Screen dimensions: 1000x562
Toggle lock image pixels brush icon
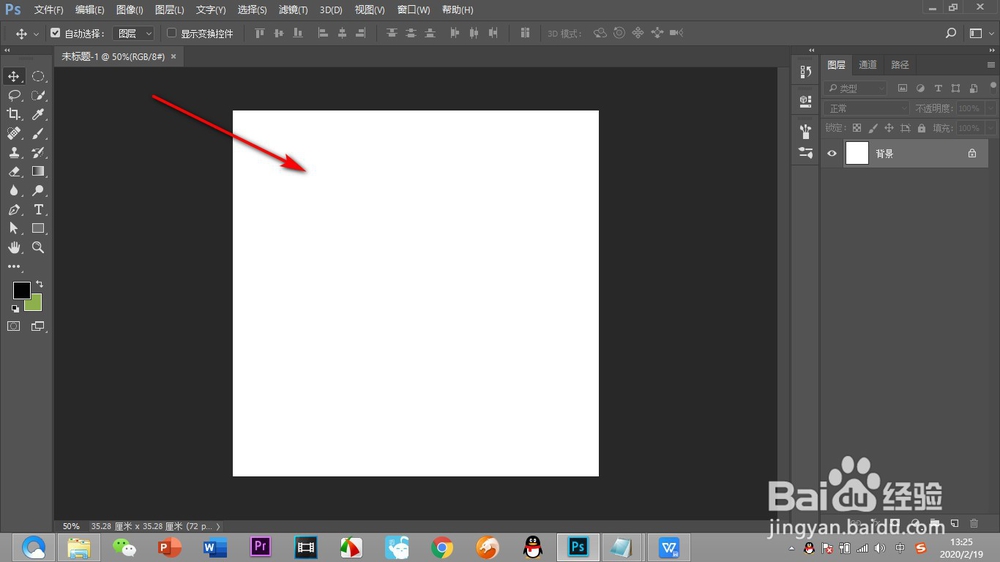pyautogui.click(x=872, y=128)
